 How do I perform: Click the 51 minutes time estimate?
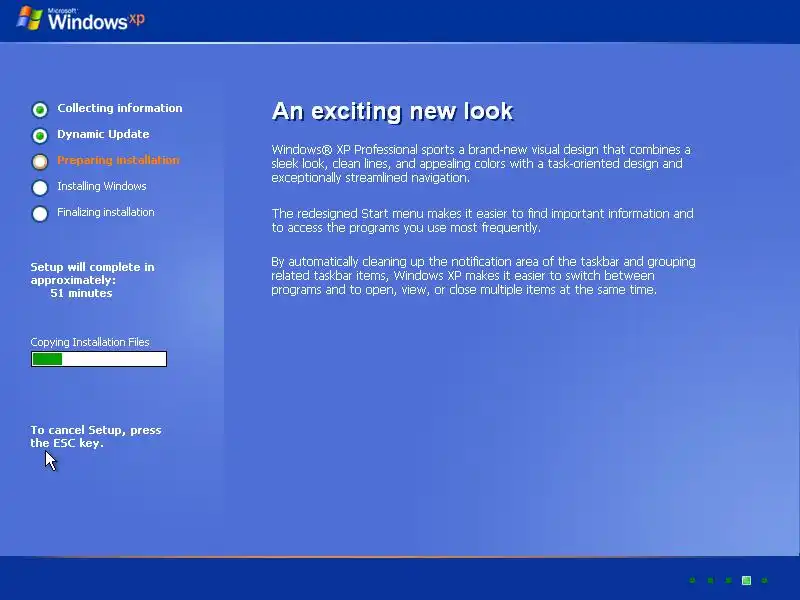coord(81,293)
